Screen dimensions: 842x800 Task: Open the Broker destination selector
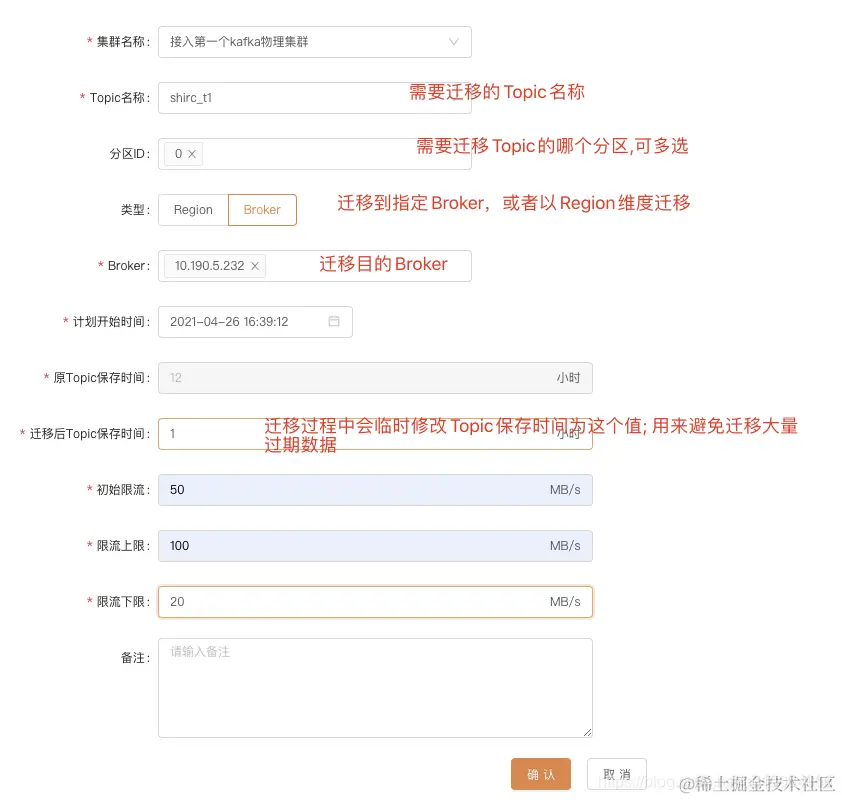tap(350, 266)
